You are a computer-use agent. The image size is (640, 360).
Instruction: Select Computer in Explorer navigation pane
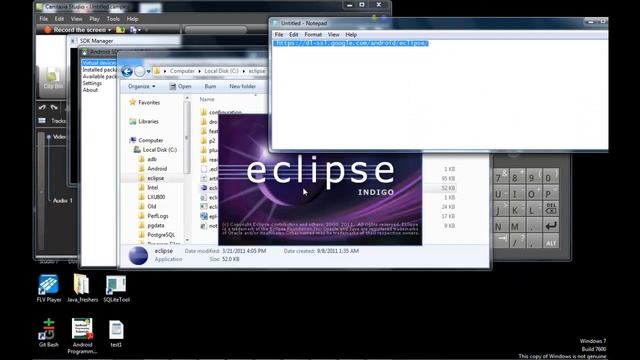tap(146, 140)
